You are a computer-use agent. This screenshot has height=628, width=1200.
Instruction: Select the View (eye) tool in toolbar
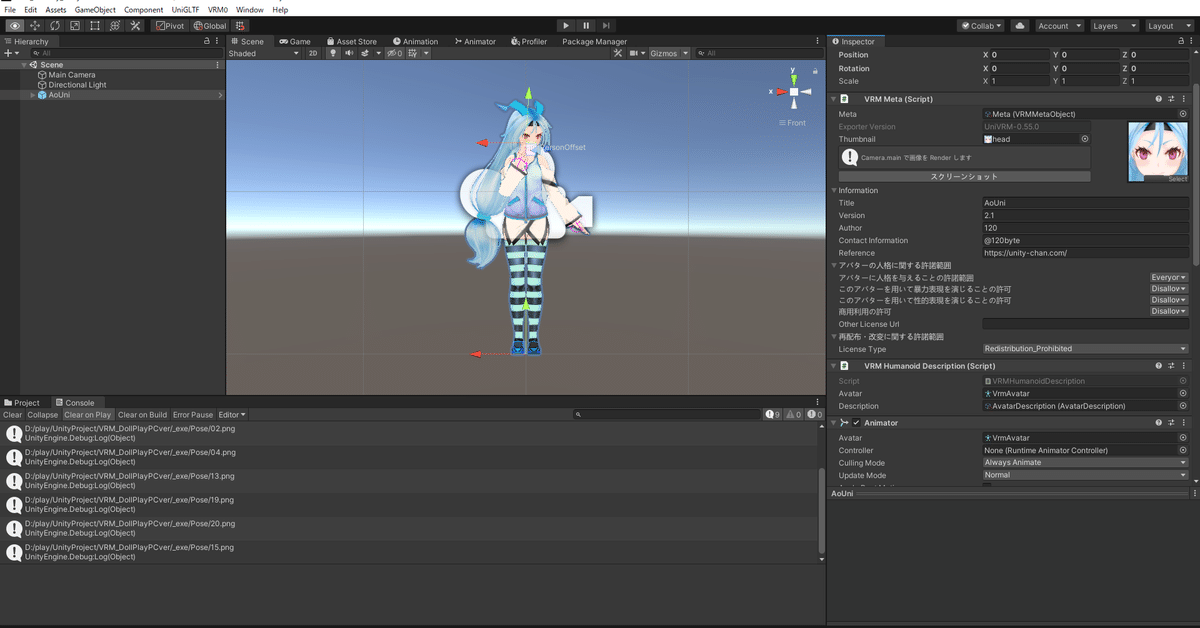point(15,25)
